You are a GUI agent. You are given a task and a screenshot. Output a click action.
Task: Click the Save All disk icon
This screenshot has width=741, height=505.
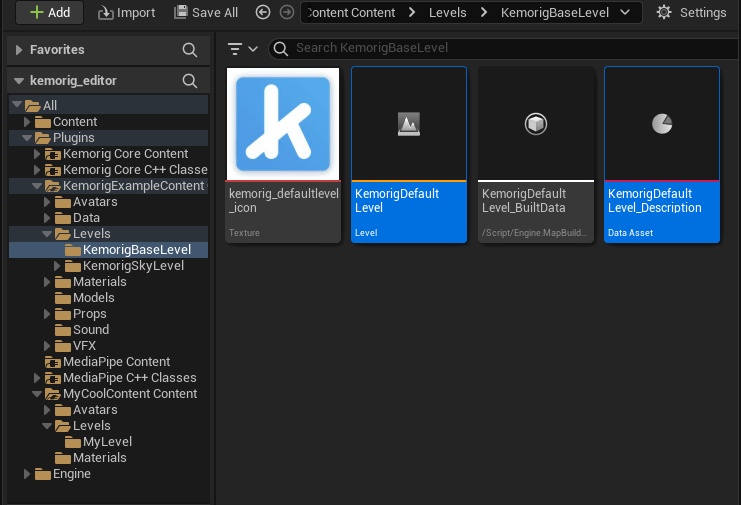click(x=181, y=13)
